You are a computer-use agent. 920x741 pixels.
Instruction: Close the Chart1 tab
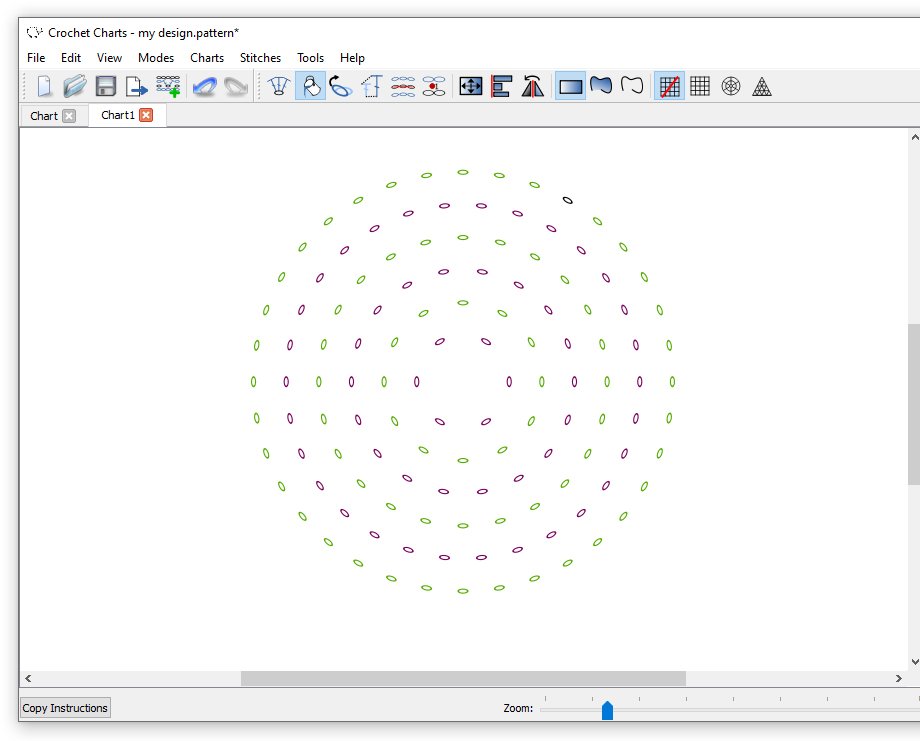tap(146, 115)
